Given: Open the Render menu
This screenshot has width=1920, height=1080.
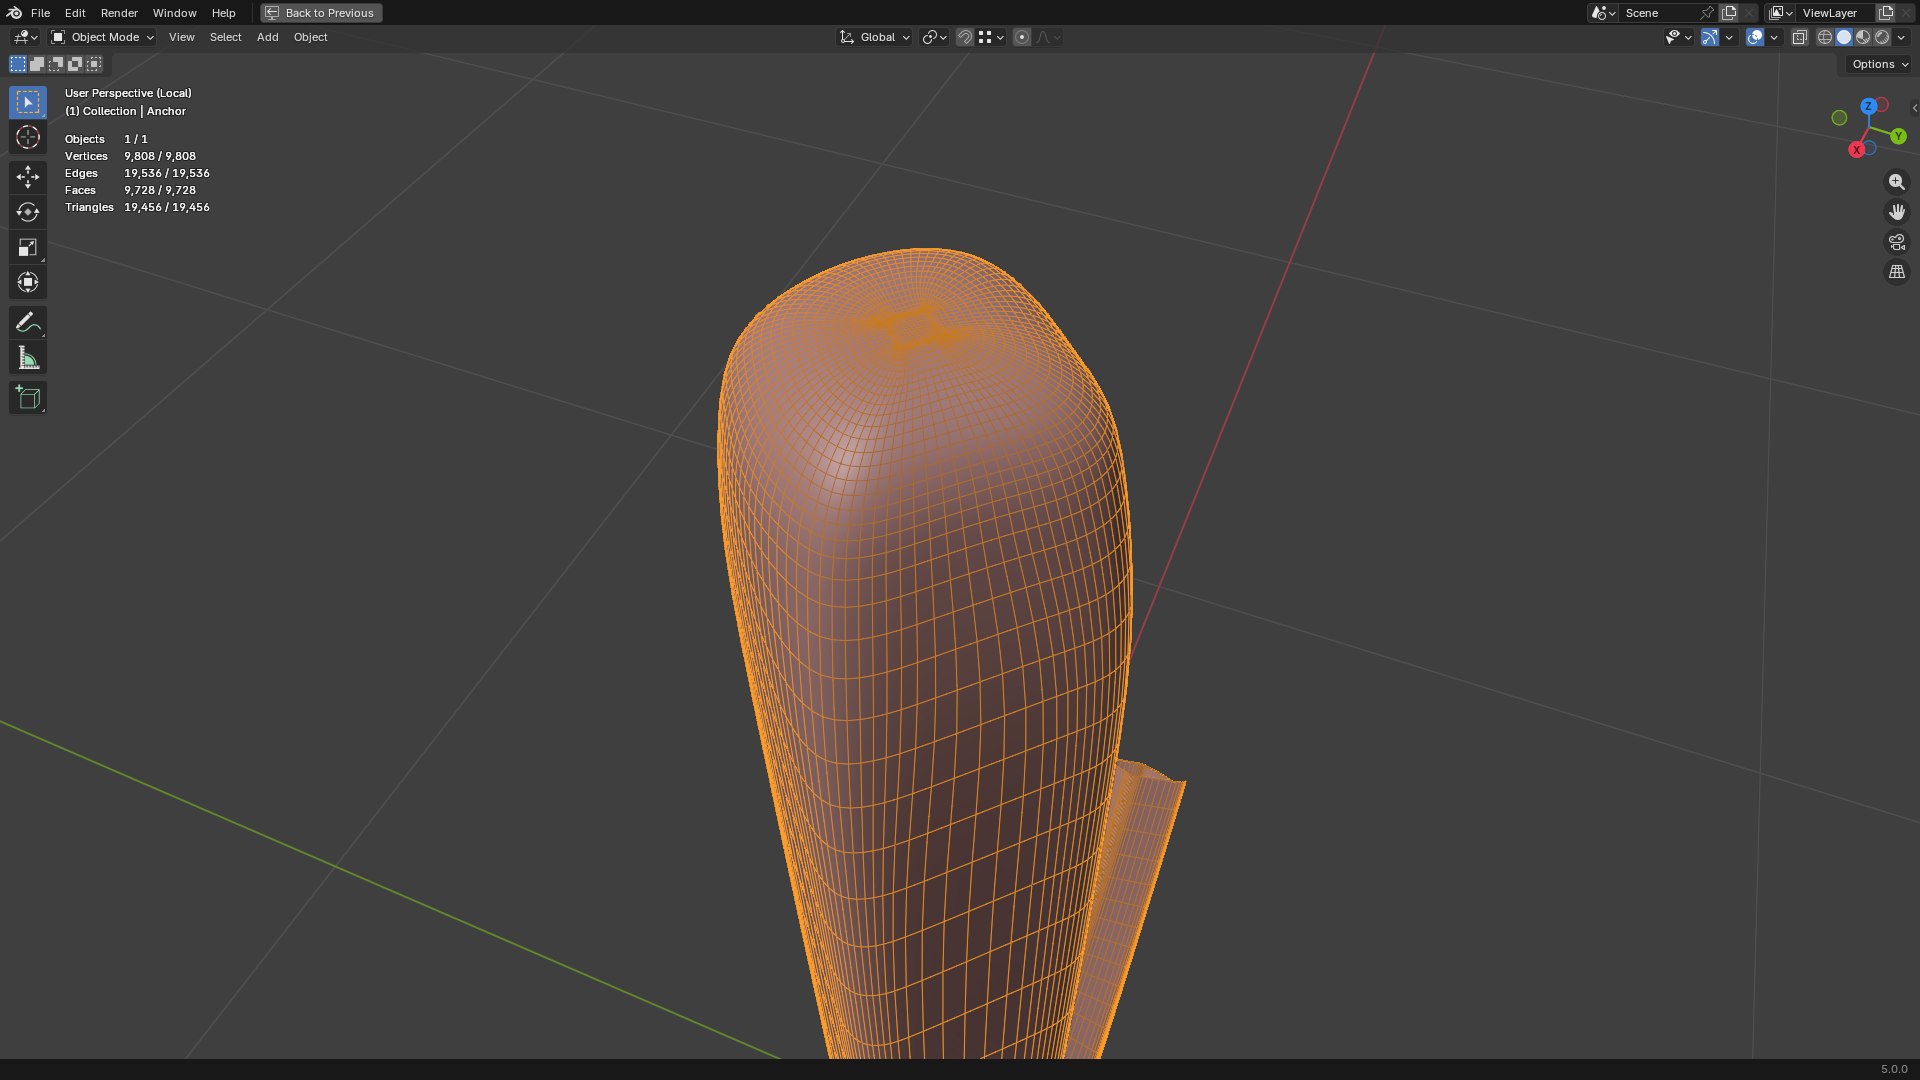Looking at the screenshot, I should coord(119,13).
